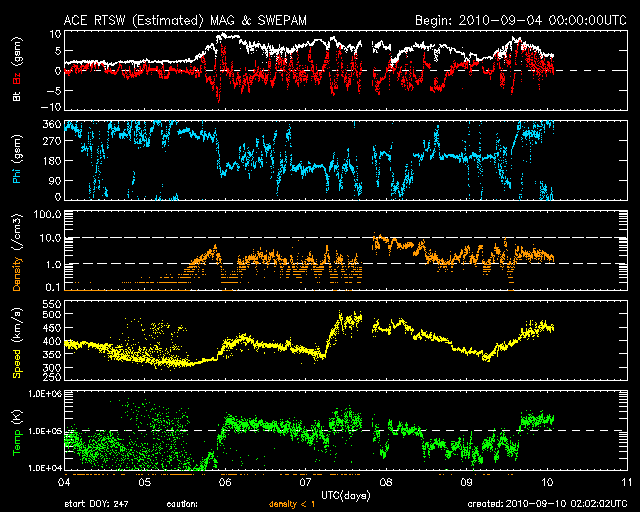640x512 pixels.
Task: Click the '500' speed axis value
Action: coord(52,314)
